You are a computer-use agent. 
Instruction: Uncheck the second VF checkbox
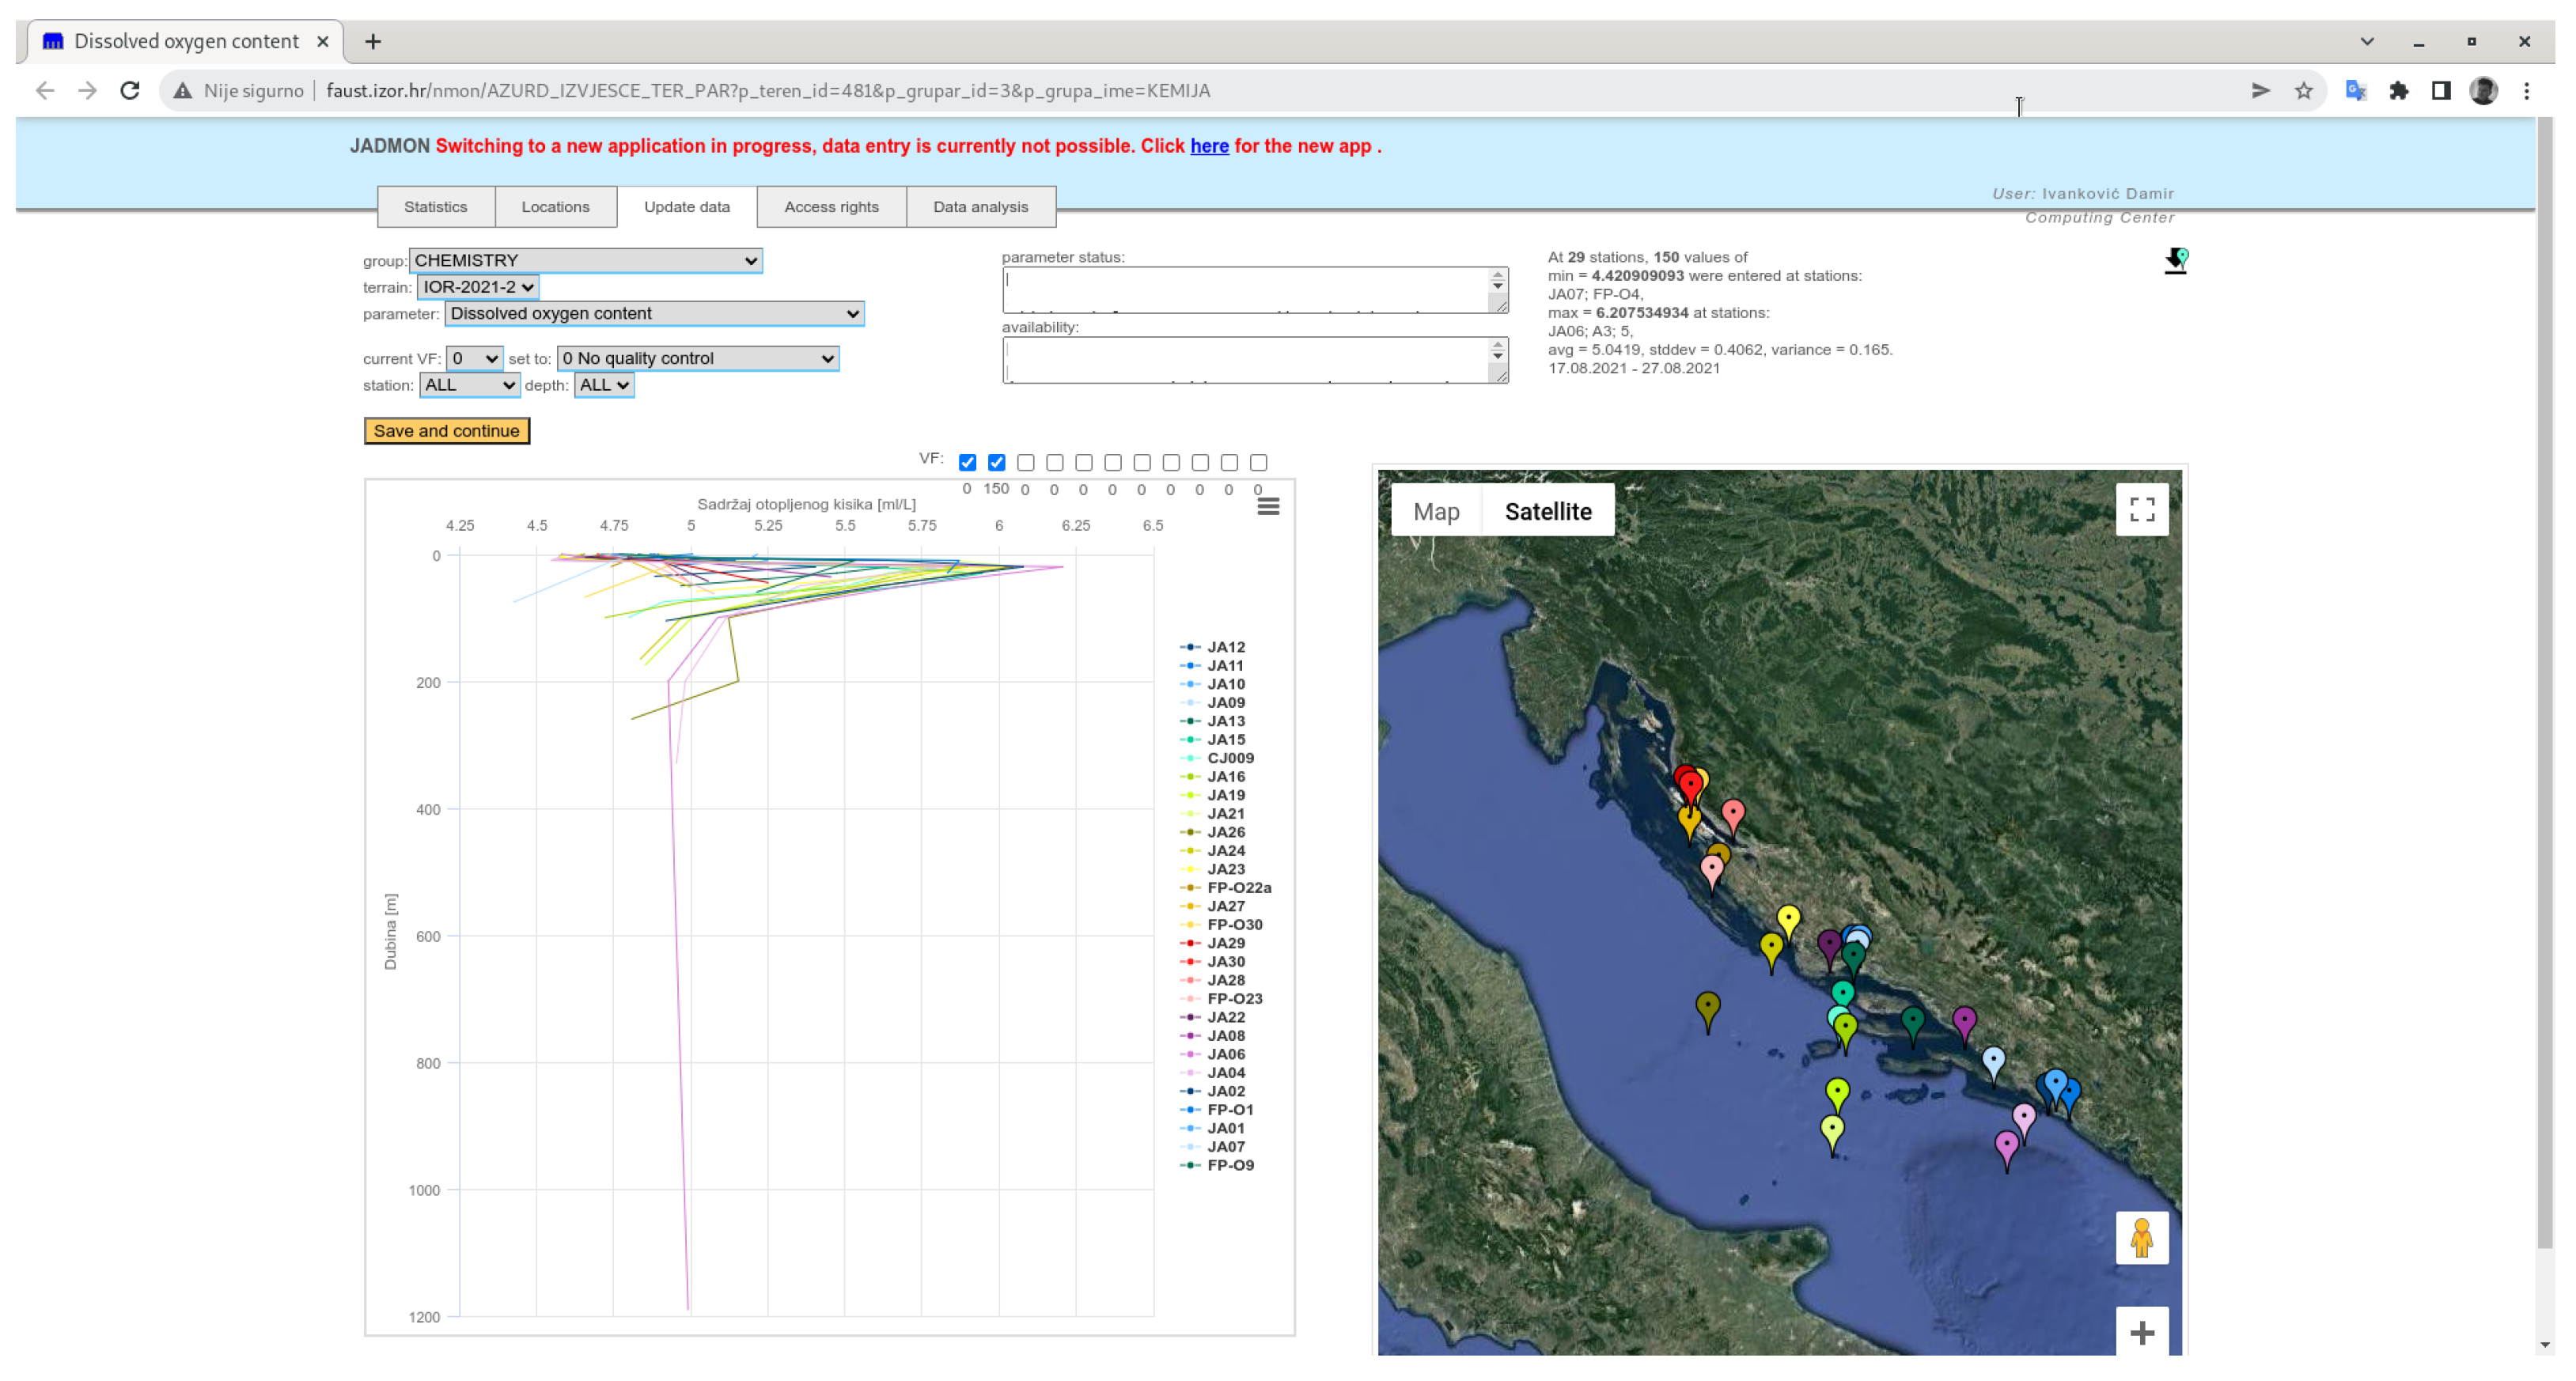point(996,462)
